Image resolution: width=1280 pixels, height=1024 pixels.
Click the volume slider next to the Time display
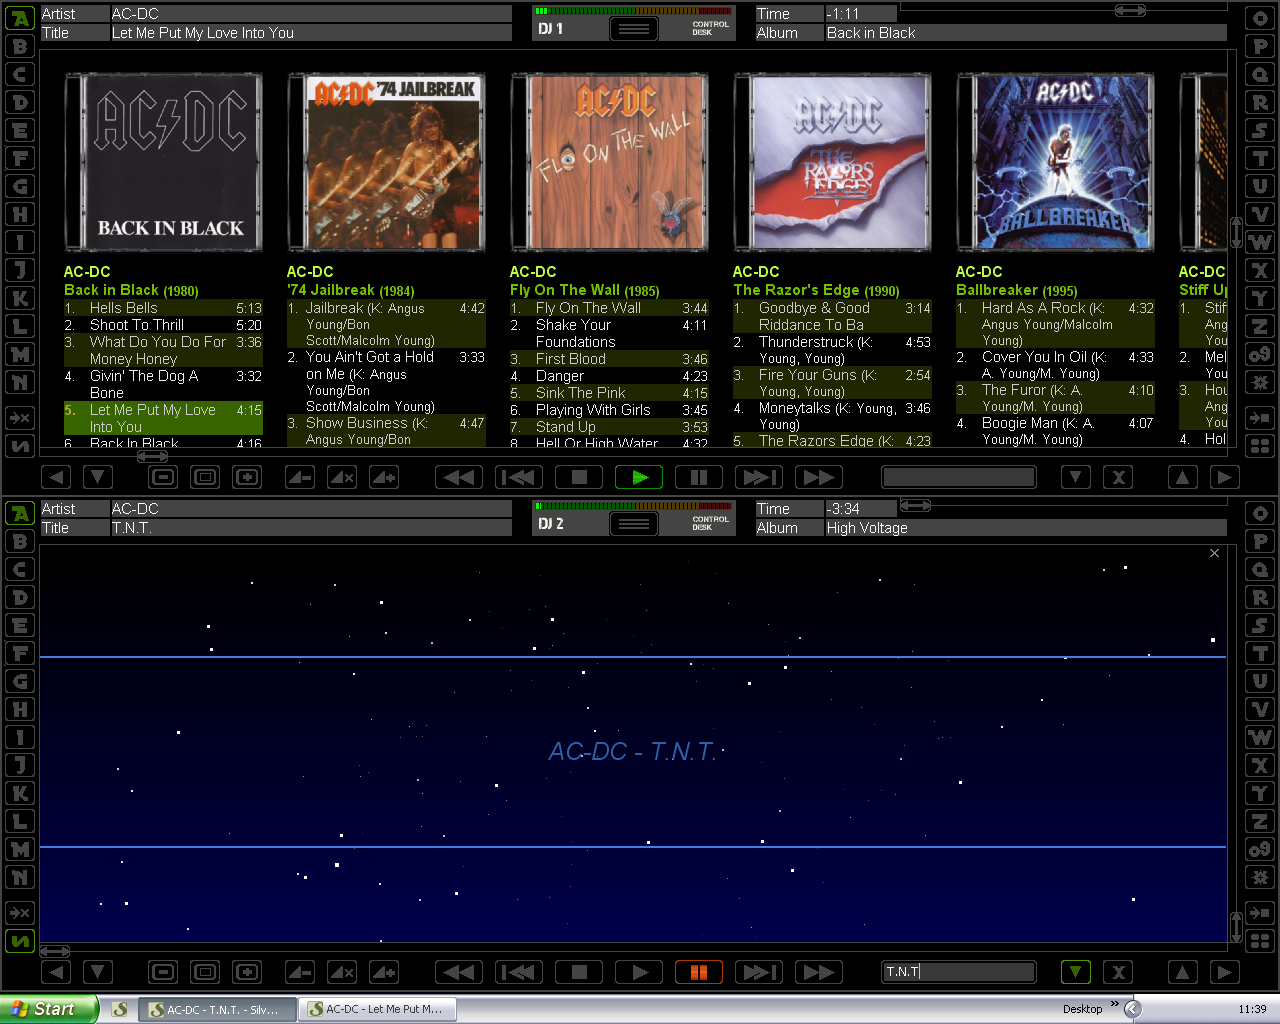[1130, 9]
